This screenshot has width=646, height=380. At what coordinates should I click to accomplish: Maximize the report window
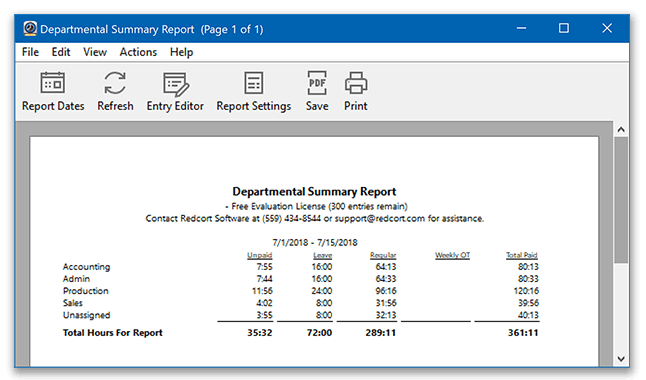pyautogui.click(x=564, y=28)
